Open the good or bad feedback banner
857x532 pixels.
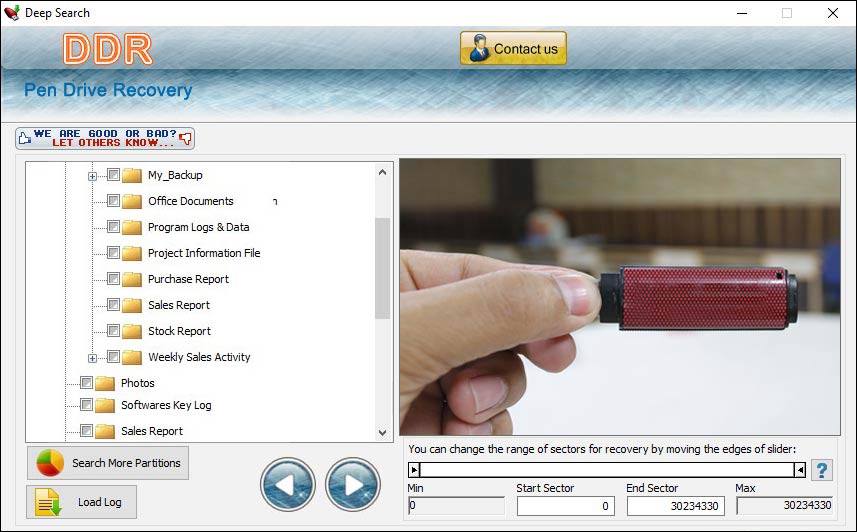(x=105, y=138)
